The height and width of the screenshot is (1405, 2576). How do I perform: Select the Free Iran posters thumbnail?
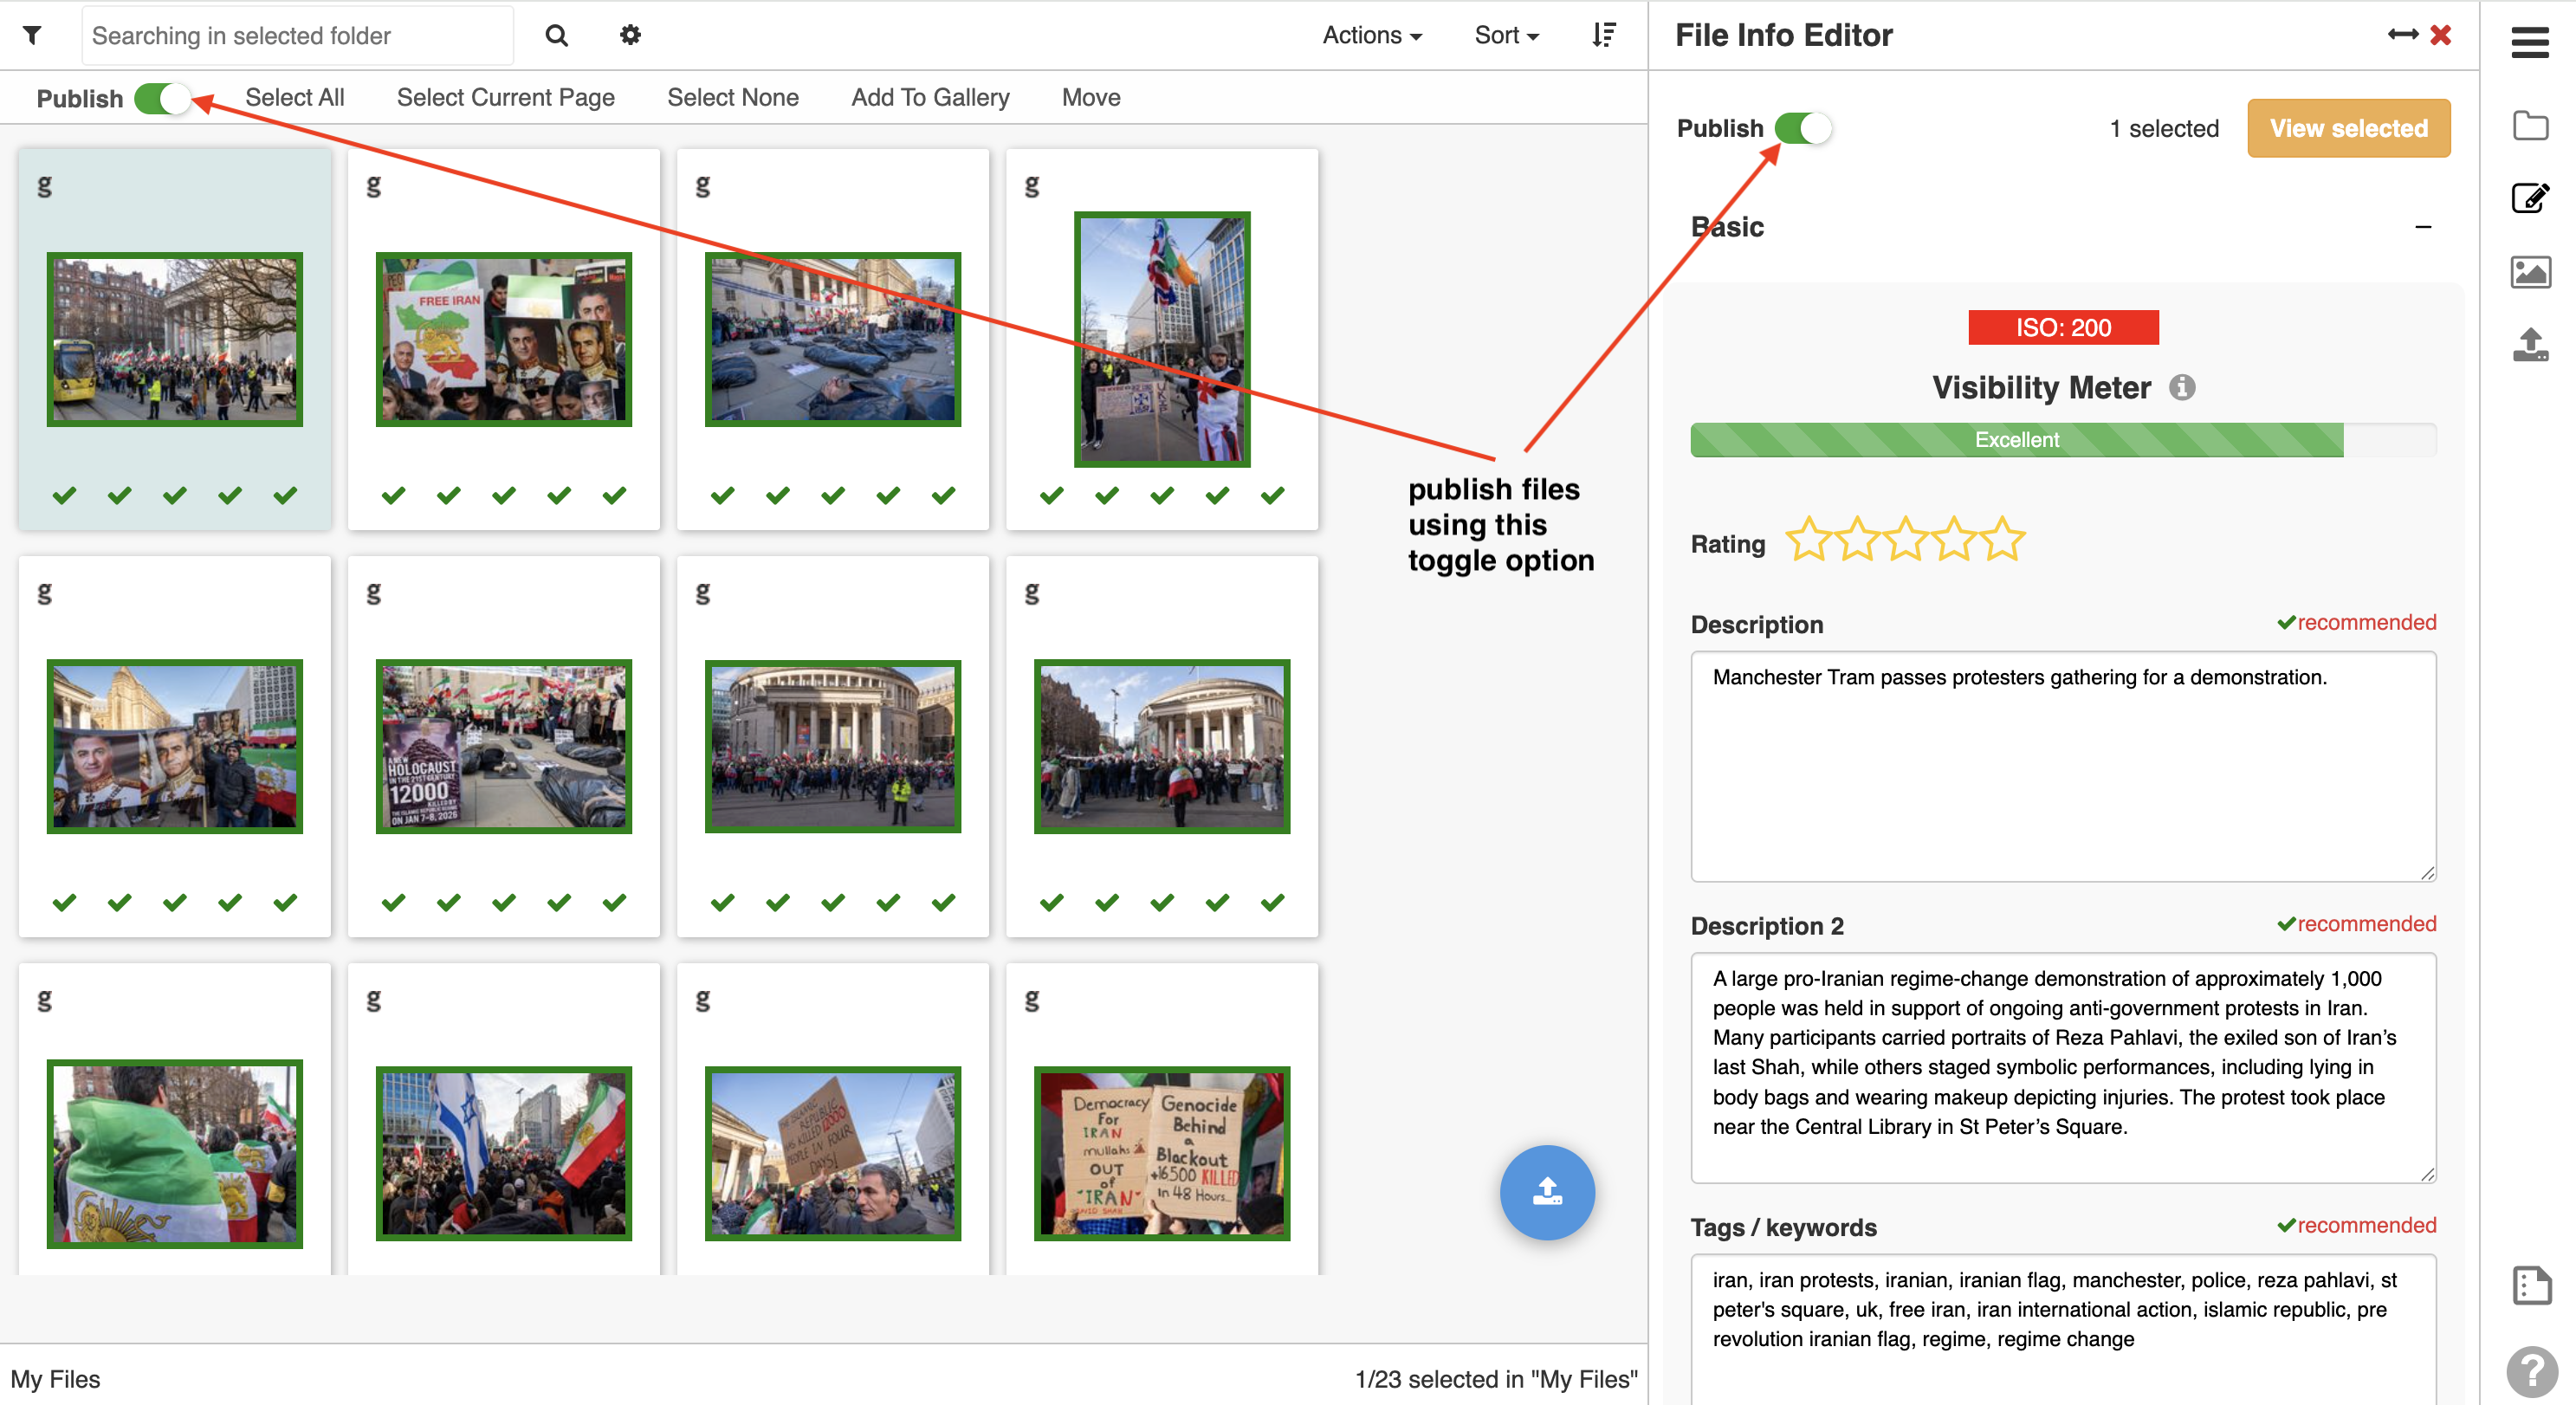(503, 339)
